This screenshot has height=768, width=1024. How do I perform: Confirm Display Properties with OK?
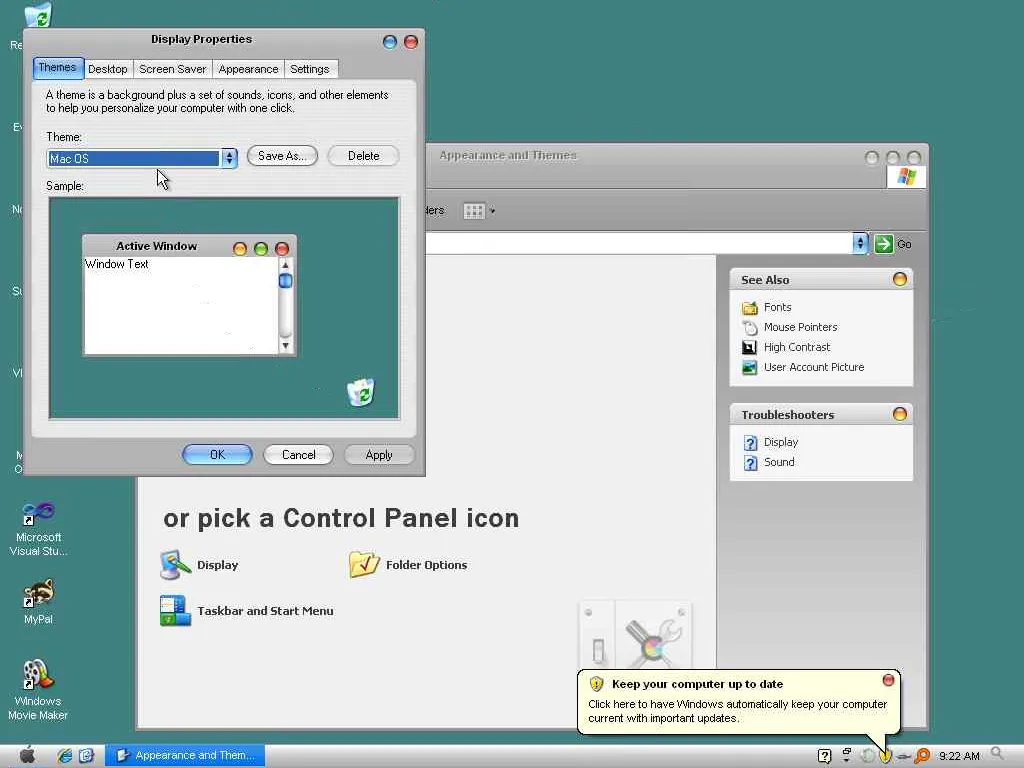pos(217,455)
